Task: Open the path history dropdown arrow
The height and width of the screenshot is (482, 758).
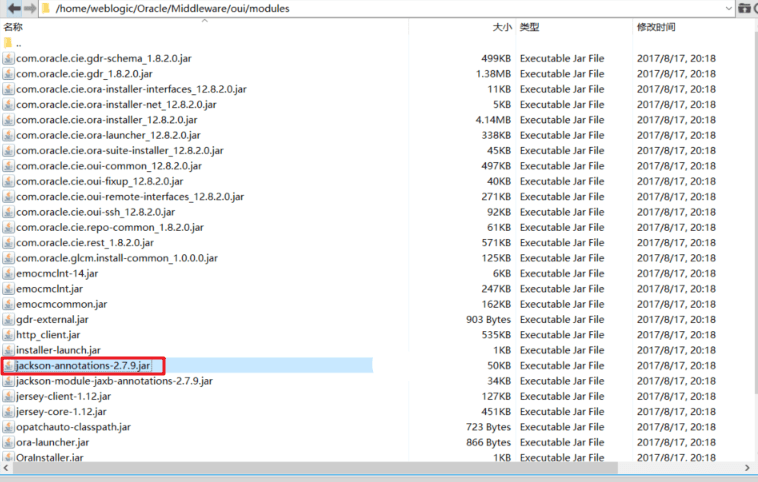Action: point(728,8)
